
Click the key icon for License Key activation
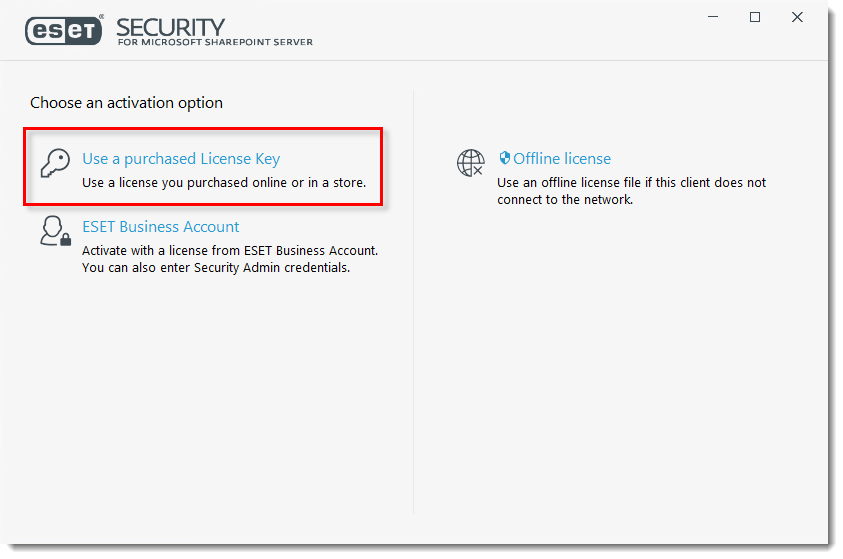click(55, 163)
